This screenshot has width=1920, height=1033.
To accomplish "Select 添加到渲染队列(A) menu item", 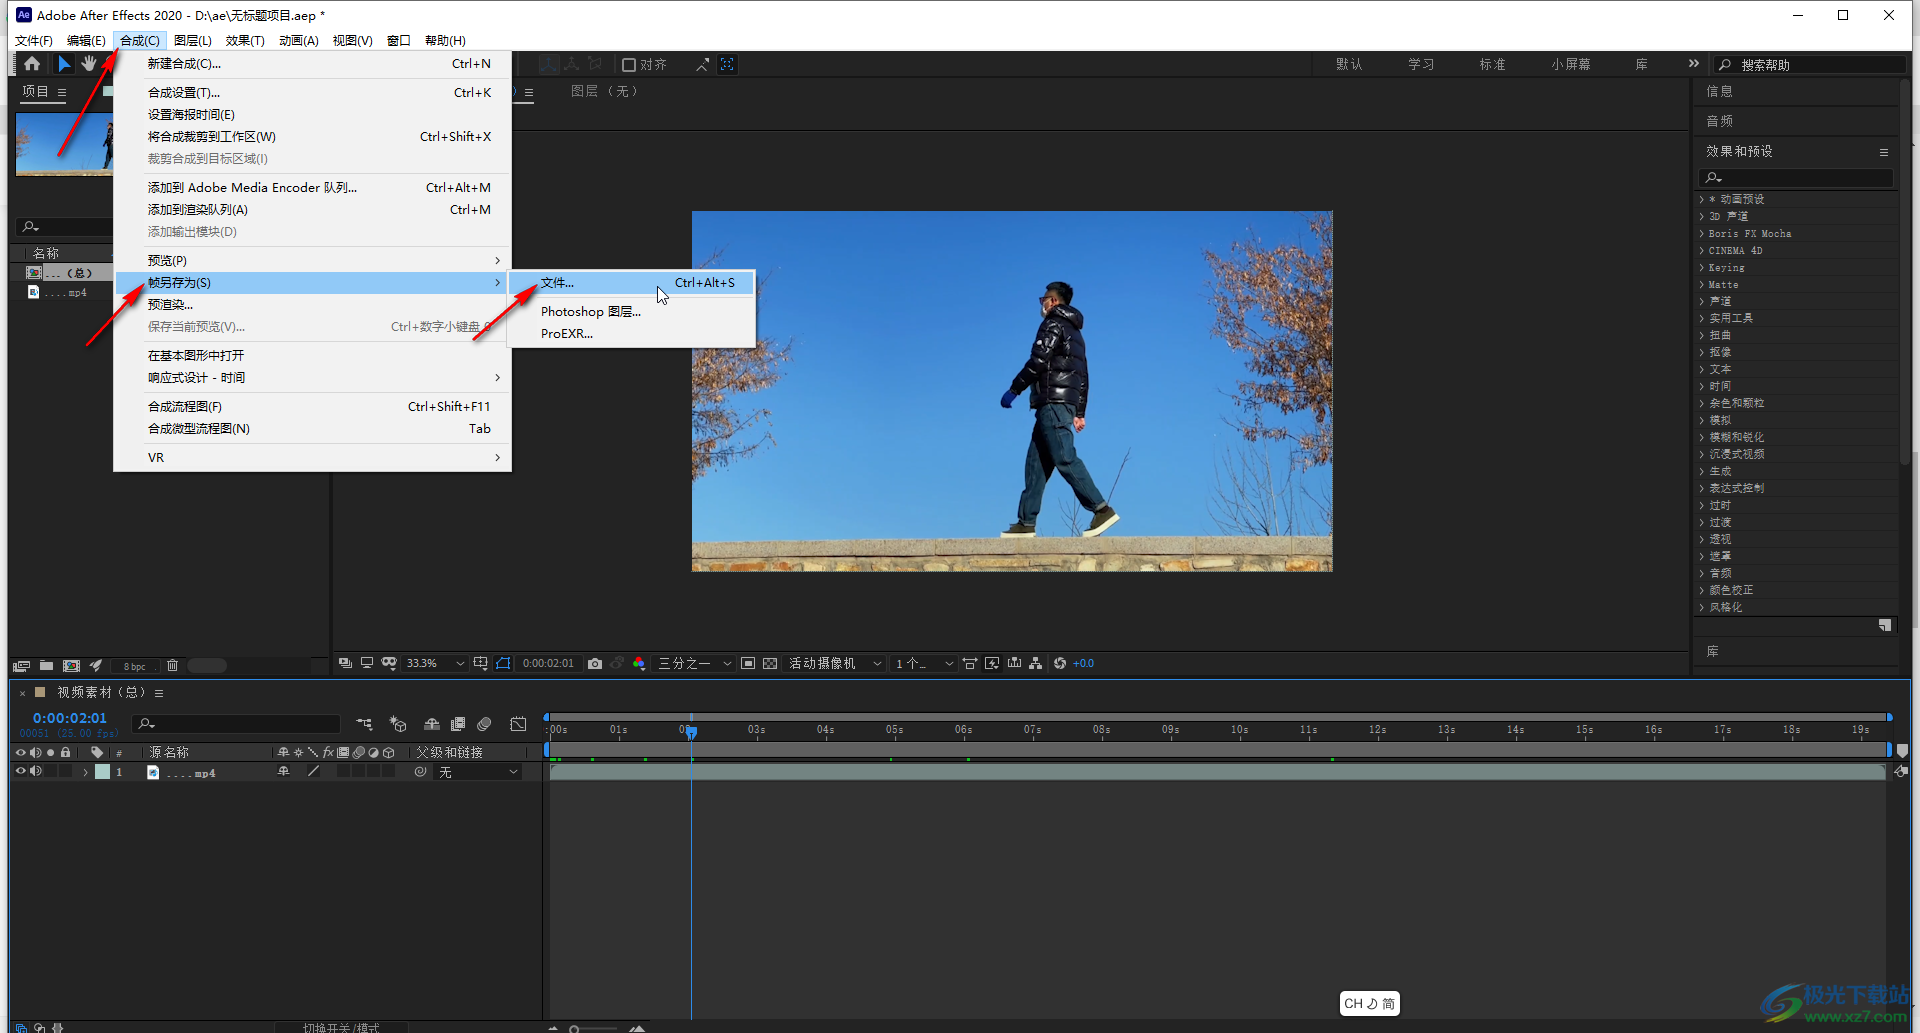I will [313, 210].
